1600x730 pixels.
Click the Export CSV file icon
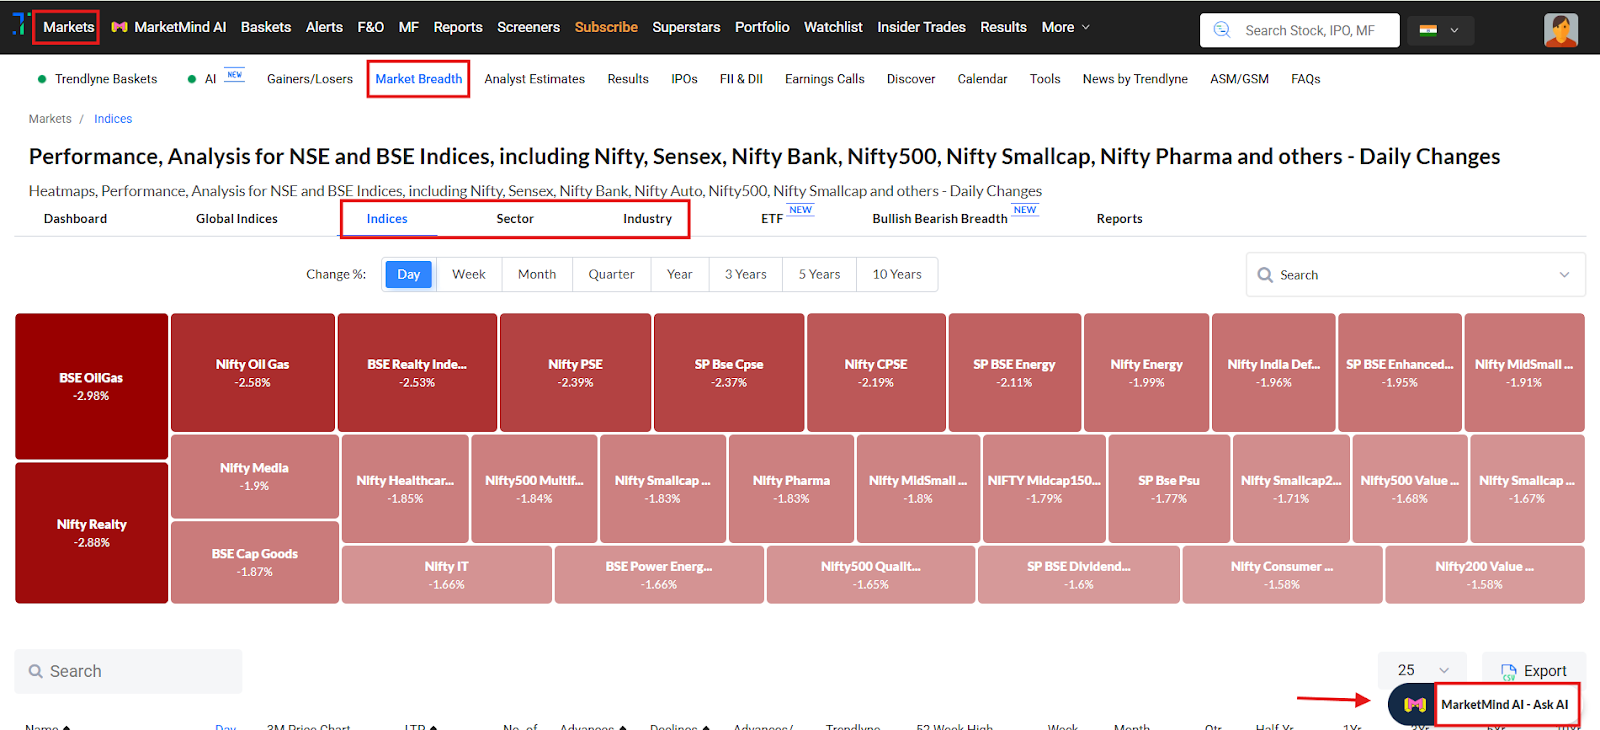coord(1508,672)
